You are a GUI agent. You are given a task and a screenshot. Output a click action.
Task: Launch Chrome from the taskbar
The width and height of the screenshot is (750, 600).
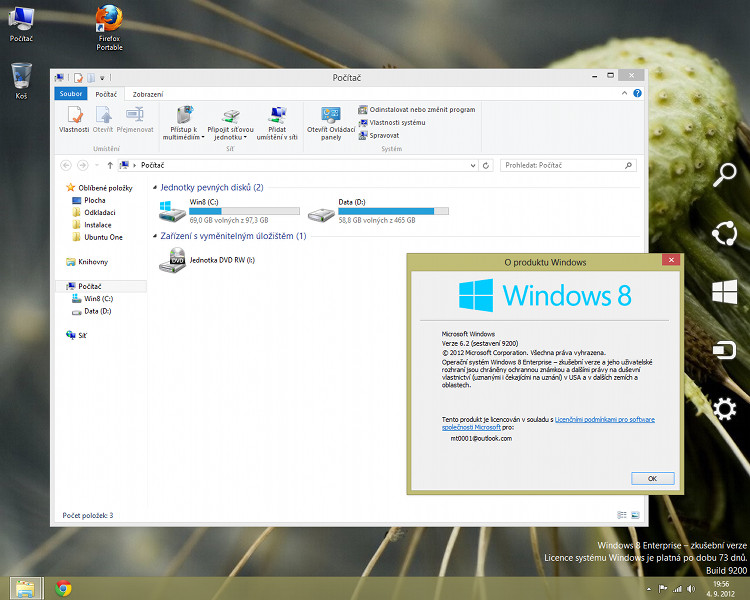63,588
